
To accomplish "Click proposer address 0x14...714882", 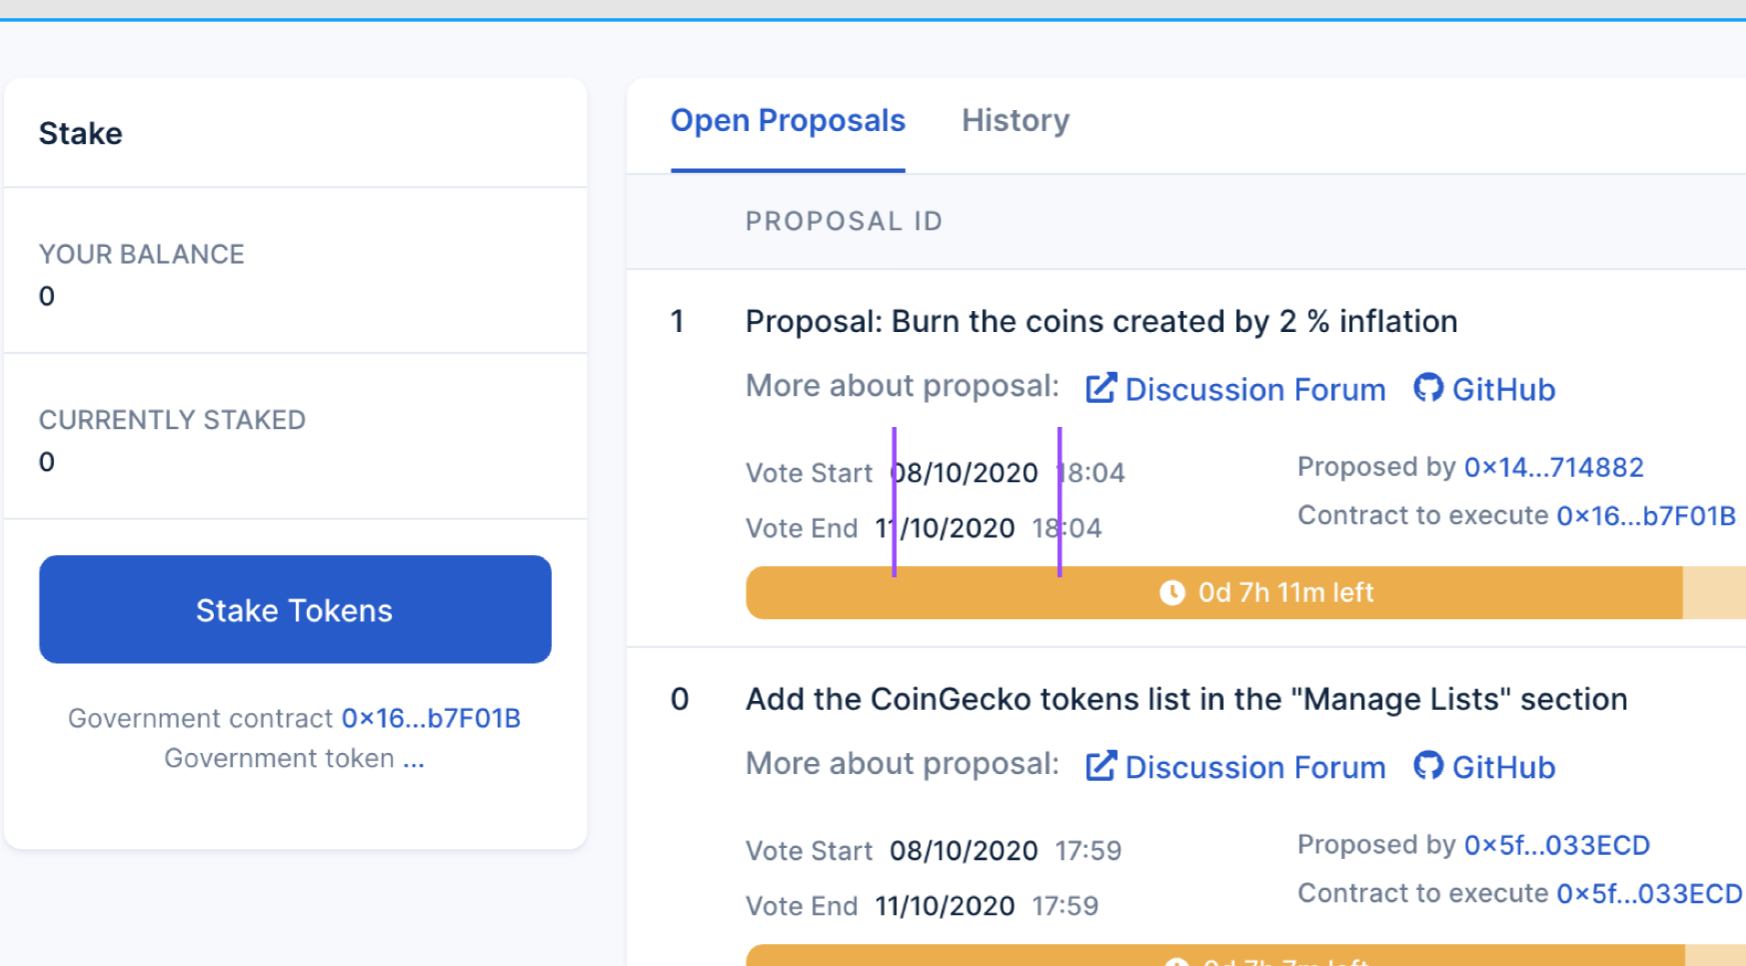I will pyautogui.click(x=1554, y=467).
